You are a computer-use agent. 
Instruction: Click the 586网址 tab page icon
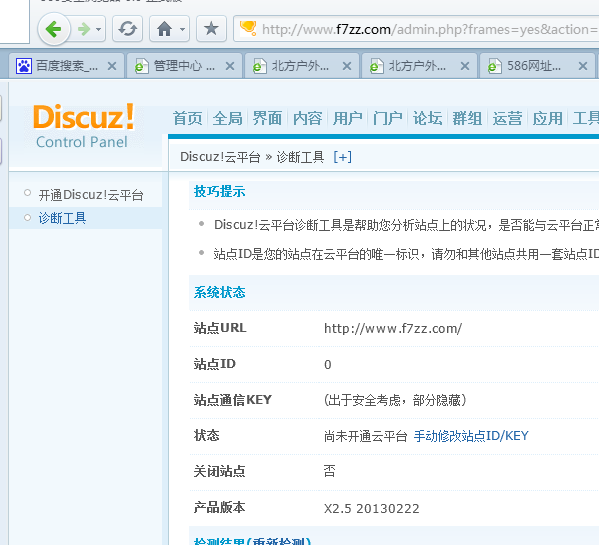[x=495, y=66]
